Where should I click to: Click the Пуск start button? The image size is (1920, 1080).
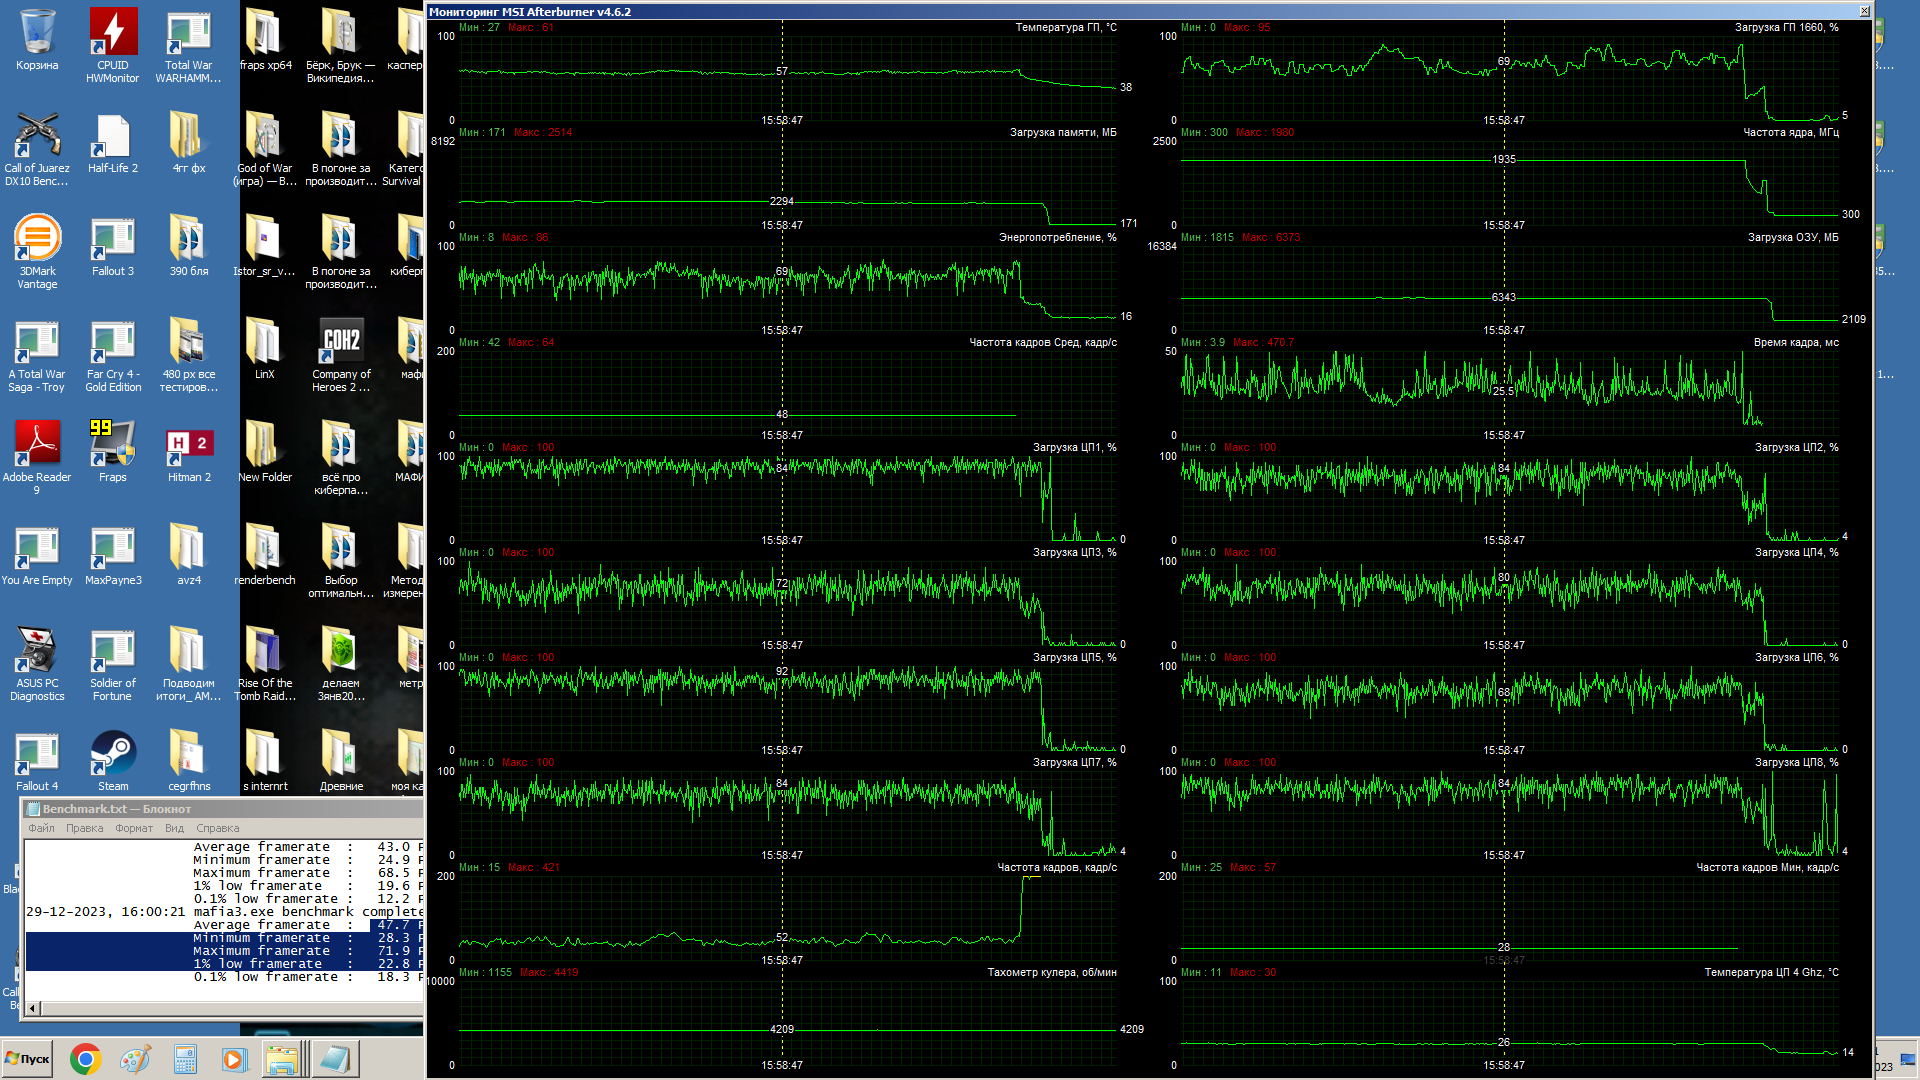28,1059
